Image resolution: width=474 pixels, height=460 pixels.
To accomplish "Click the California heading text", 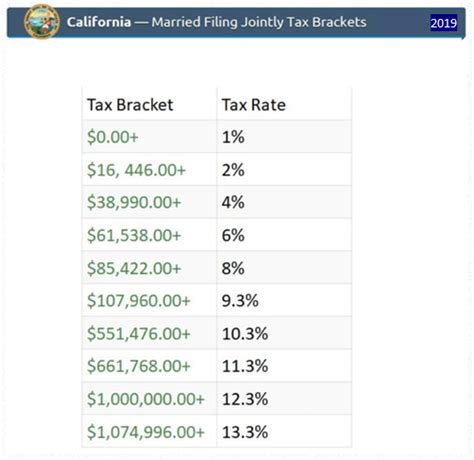I will pyautogui.click(x=99, y=22).
